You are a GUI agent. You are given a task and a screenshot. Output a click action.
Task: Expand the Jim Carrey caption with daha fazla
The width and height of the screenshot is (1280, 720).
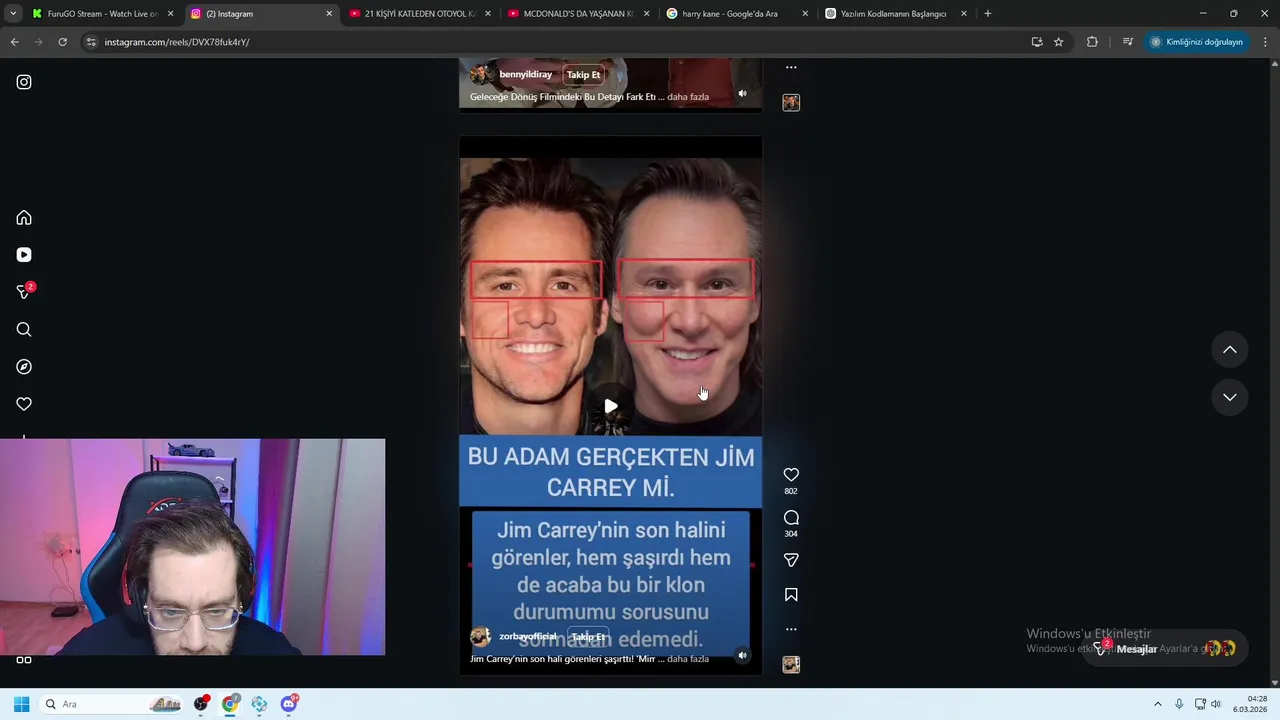[688, 659]
